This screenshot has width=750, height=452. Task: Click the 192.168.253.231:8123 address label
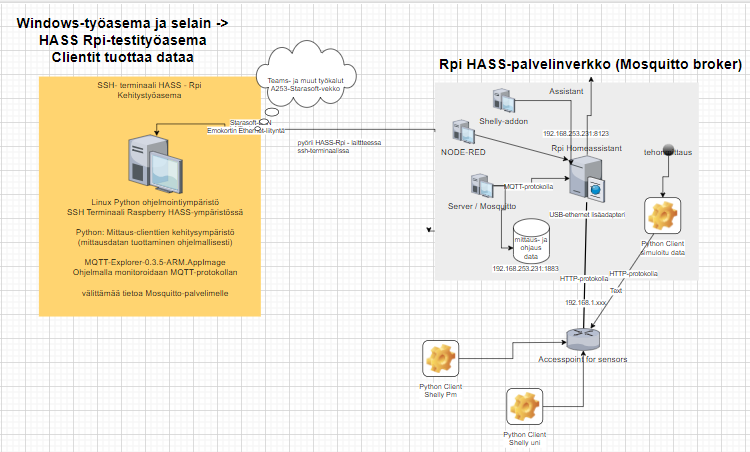coord(576,134)
